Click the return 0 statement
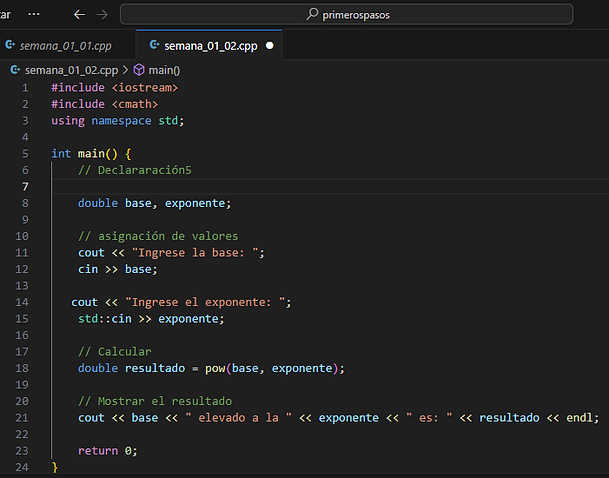The height and width of the screenshot is (478, 609). click(x=107, y=450)
